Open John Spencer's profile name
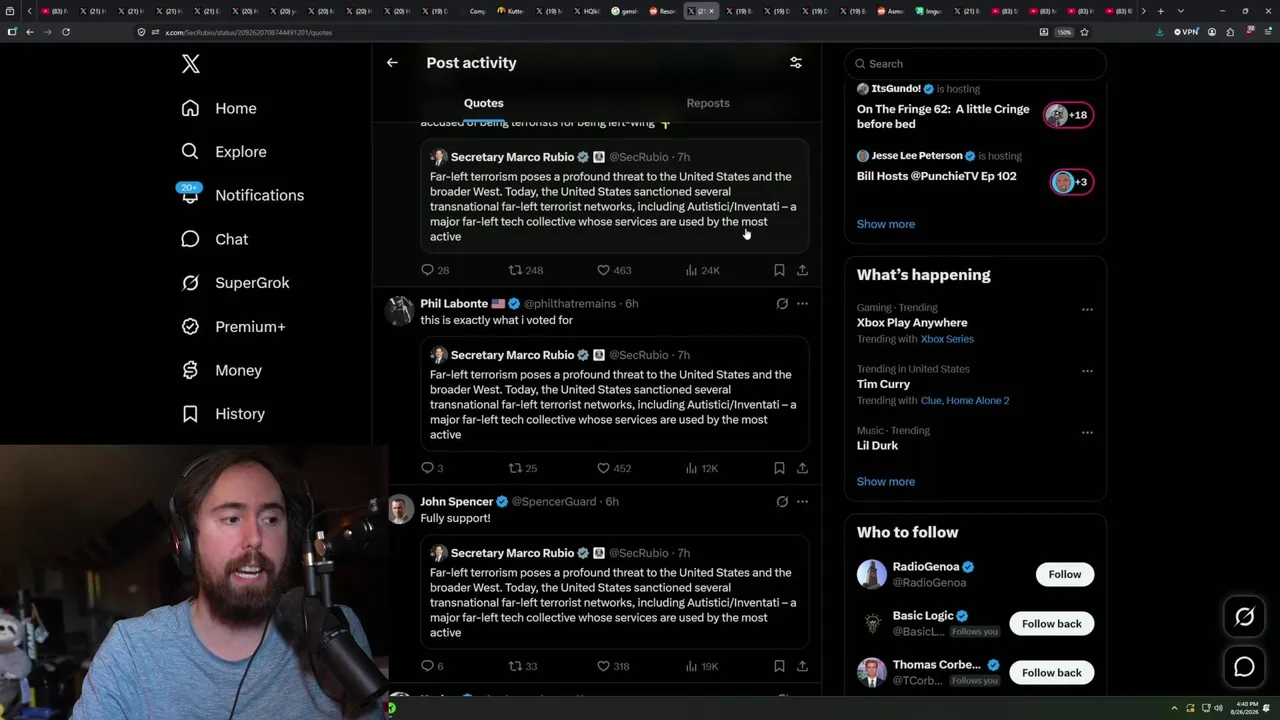Viewport: 1280px width, 720px height. tap(457, 502)
